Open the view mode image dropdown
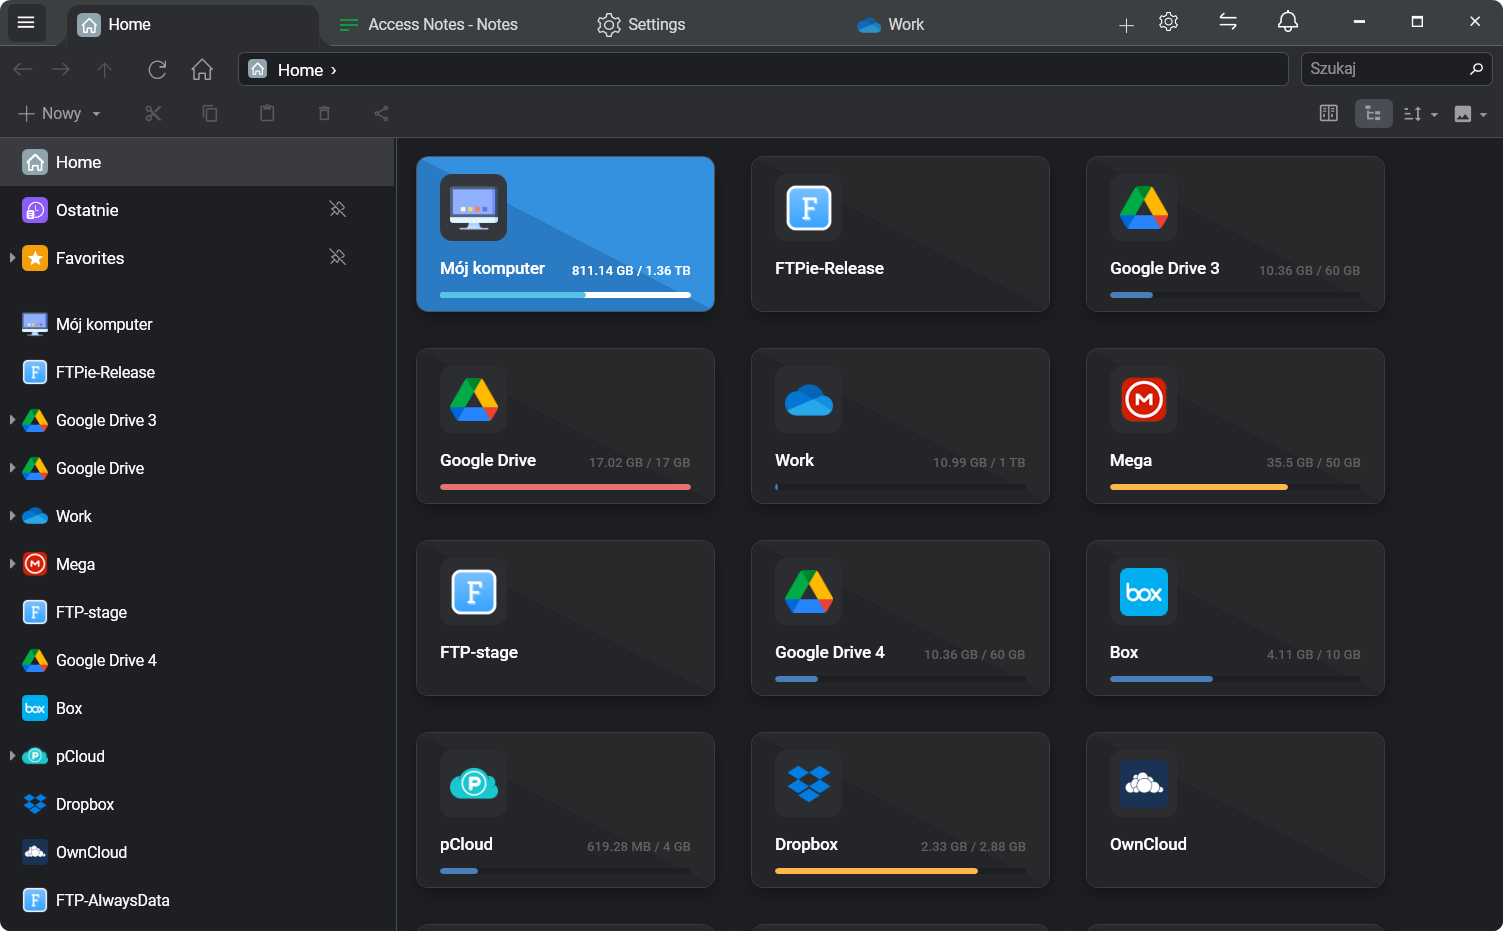The height and width of the screenshot is (931, 1503). [1470, 113]
